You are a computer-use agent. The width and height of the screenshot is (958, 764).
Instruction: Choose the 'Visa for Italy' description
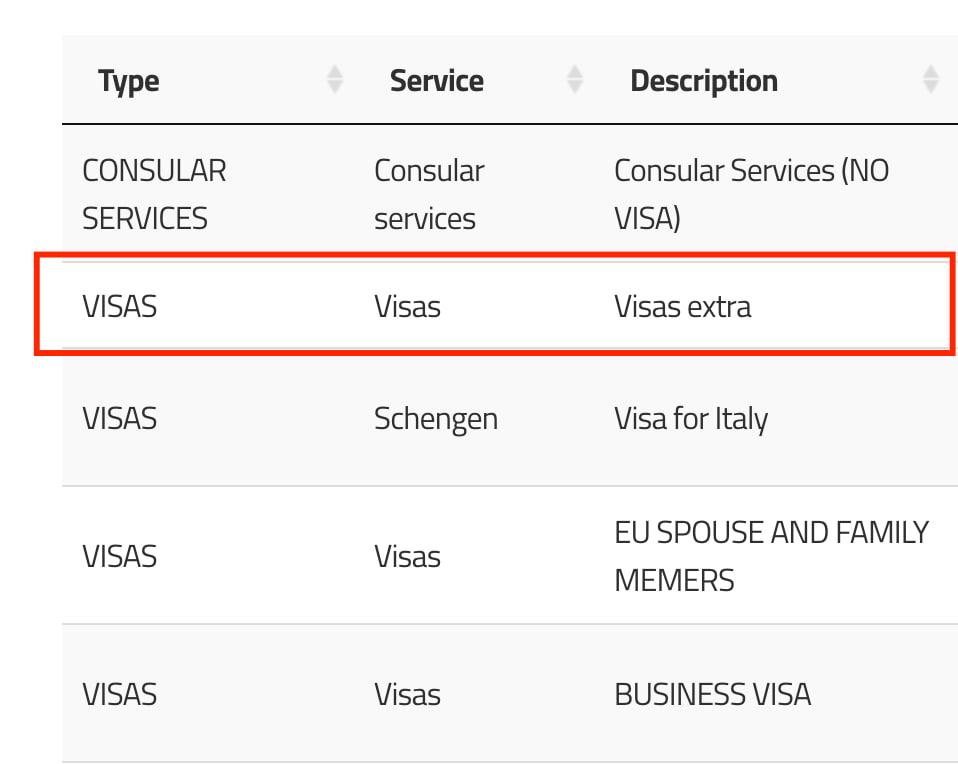691,418
